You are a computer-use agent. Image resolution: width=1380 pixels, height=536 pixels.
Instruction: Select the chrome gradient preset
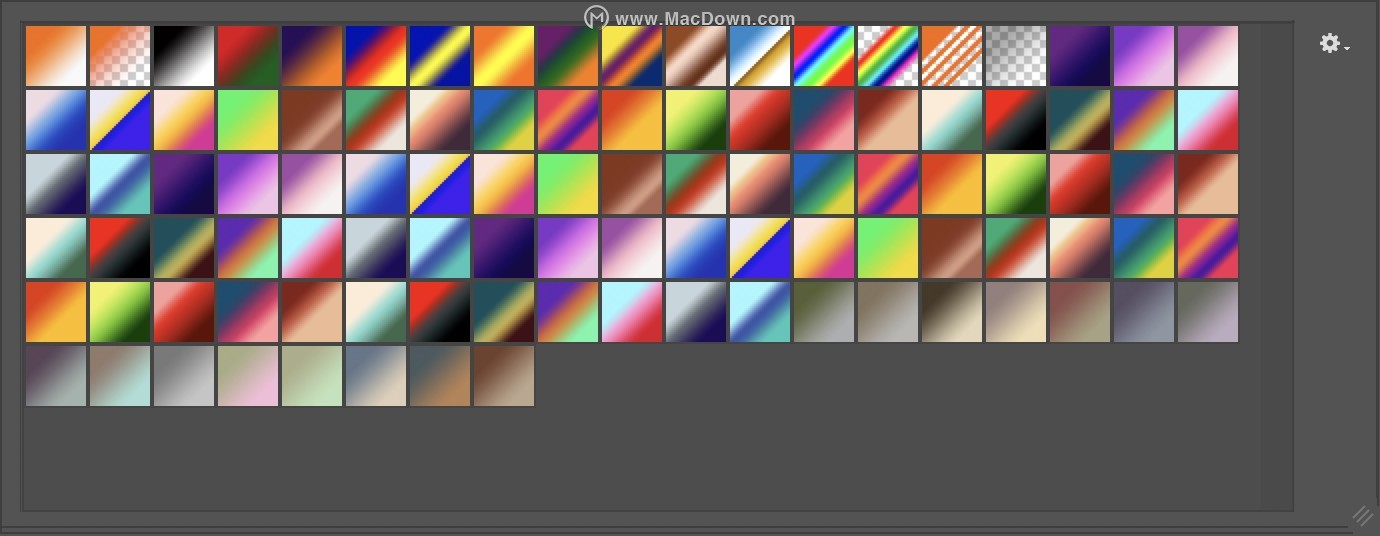(760, 56)
